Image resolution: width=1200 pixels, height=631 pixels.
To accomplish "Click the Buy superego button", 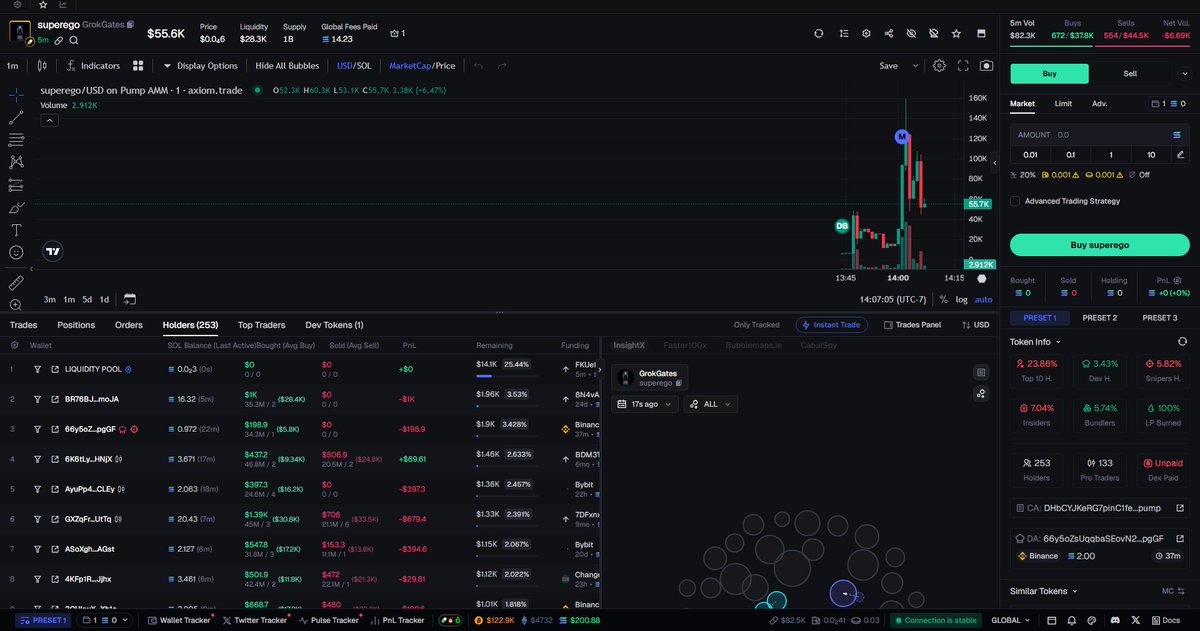I will (x=1099, y=245).
